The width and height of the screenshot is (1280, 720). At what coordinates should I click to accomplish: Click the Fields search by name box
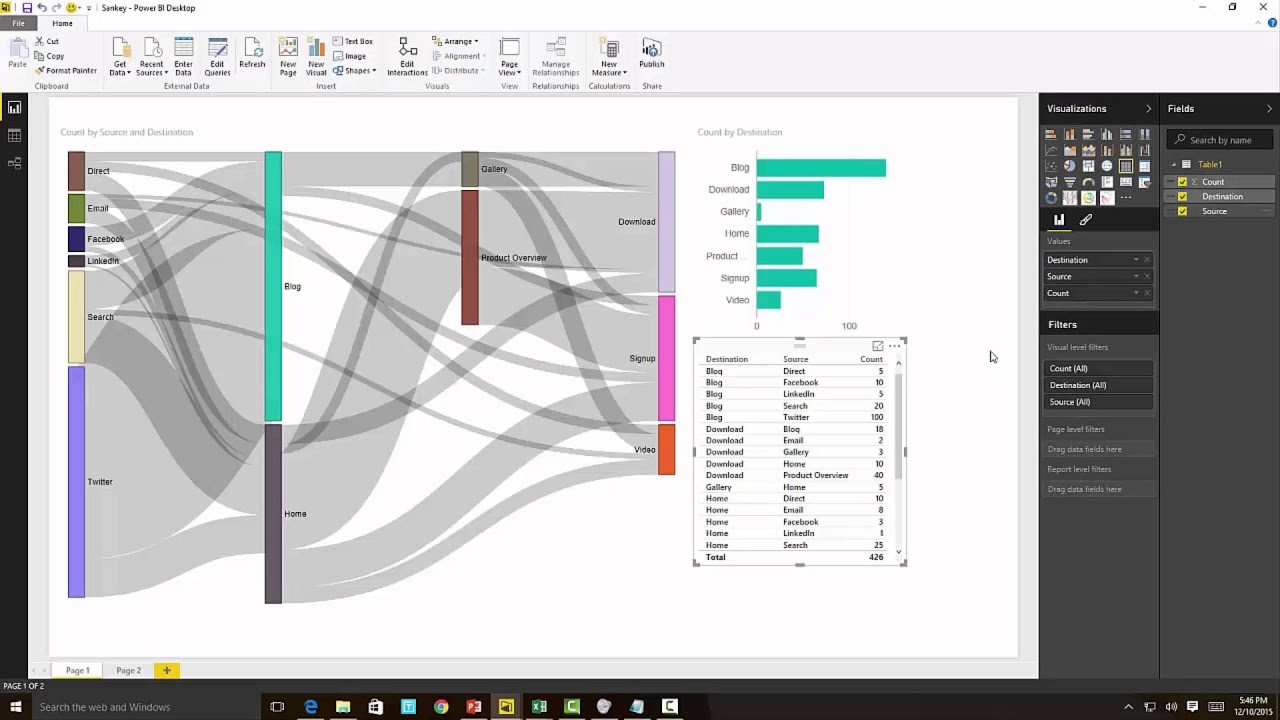pos(1219,140)
